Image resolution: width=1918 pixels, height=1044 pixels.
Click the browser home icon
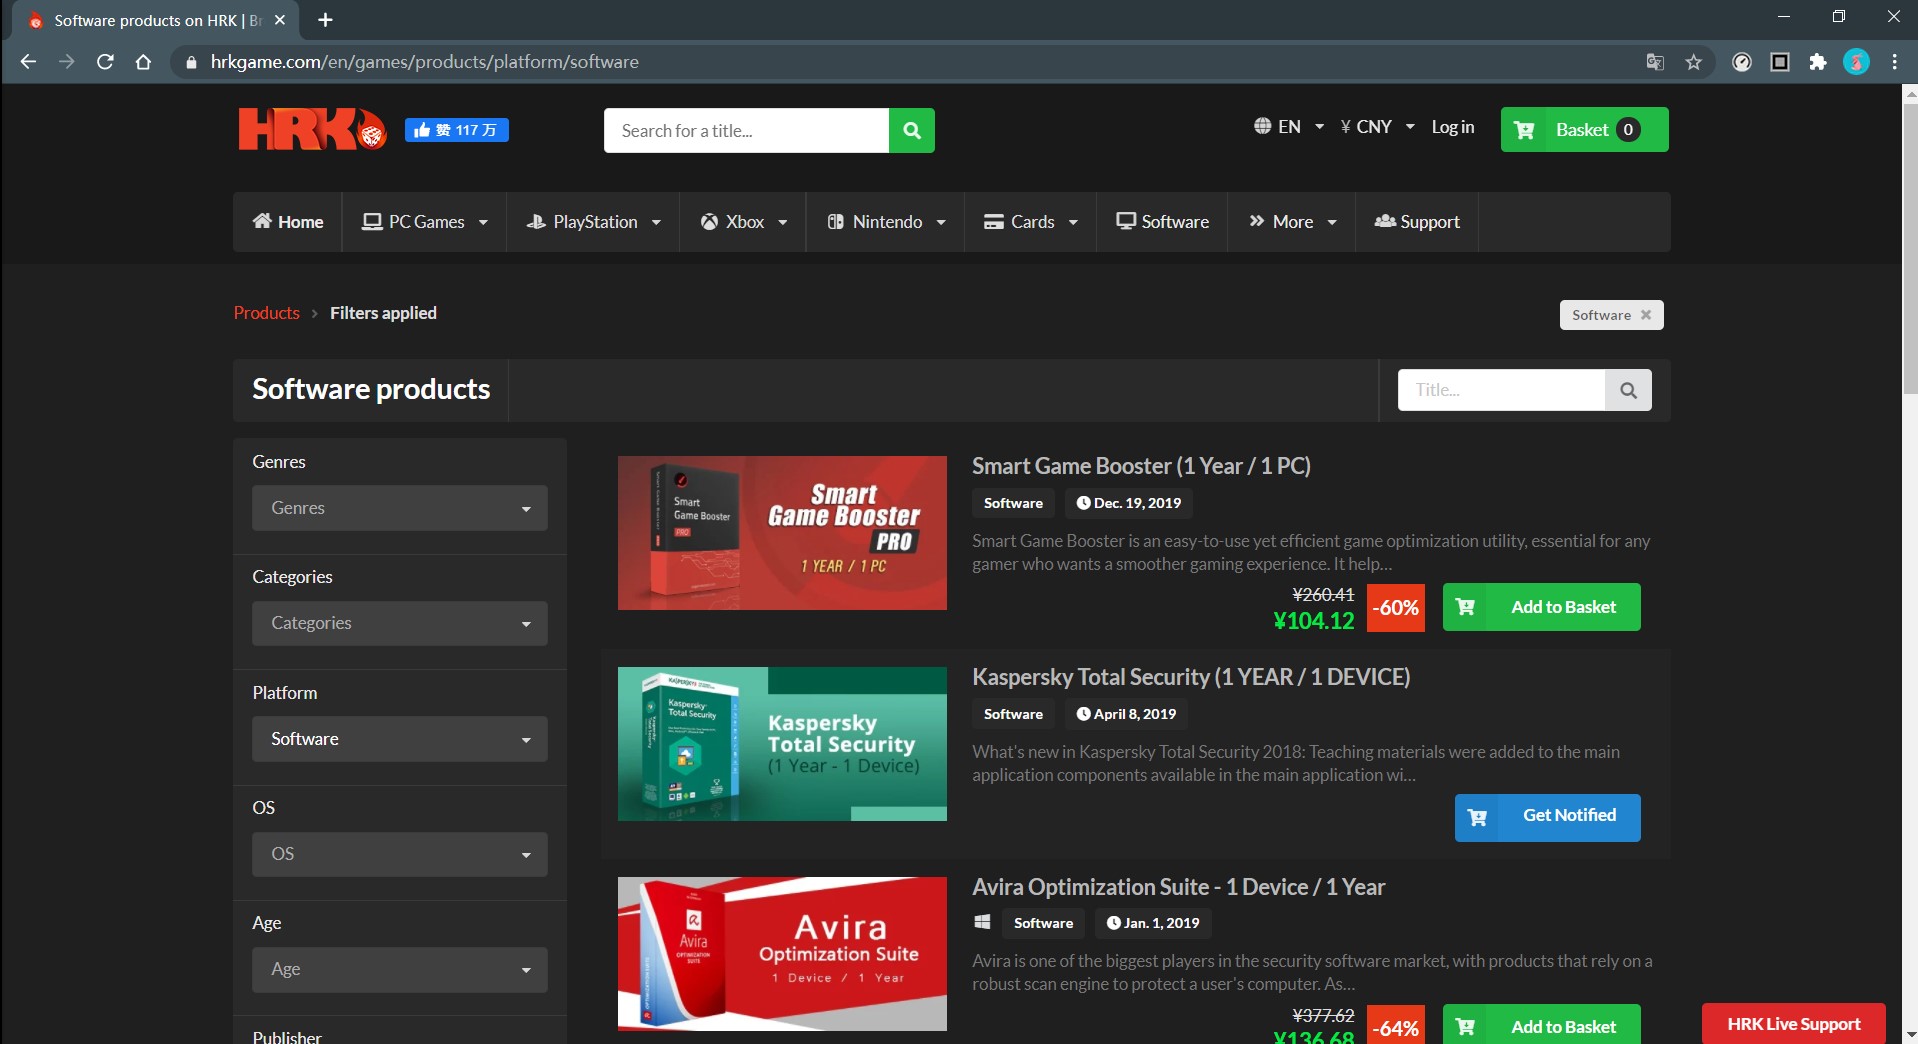click(143, 62)
